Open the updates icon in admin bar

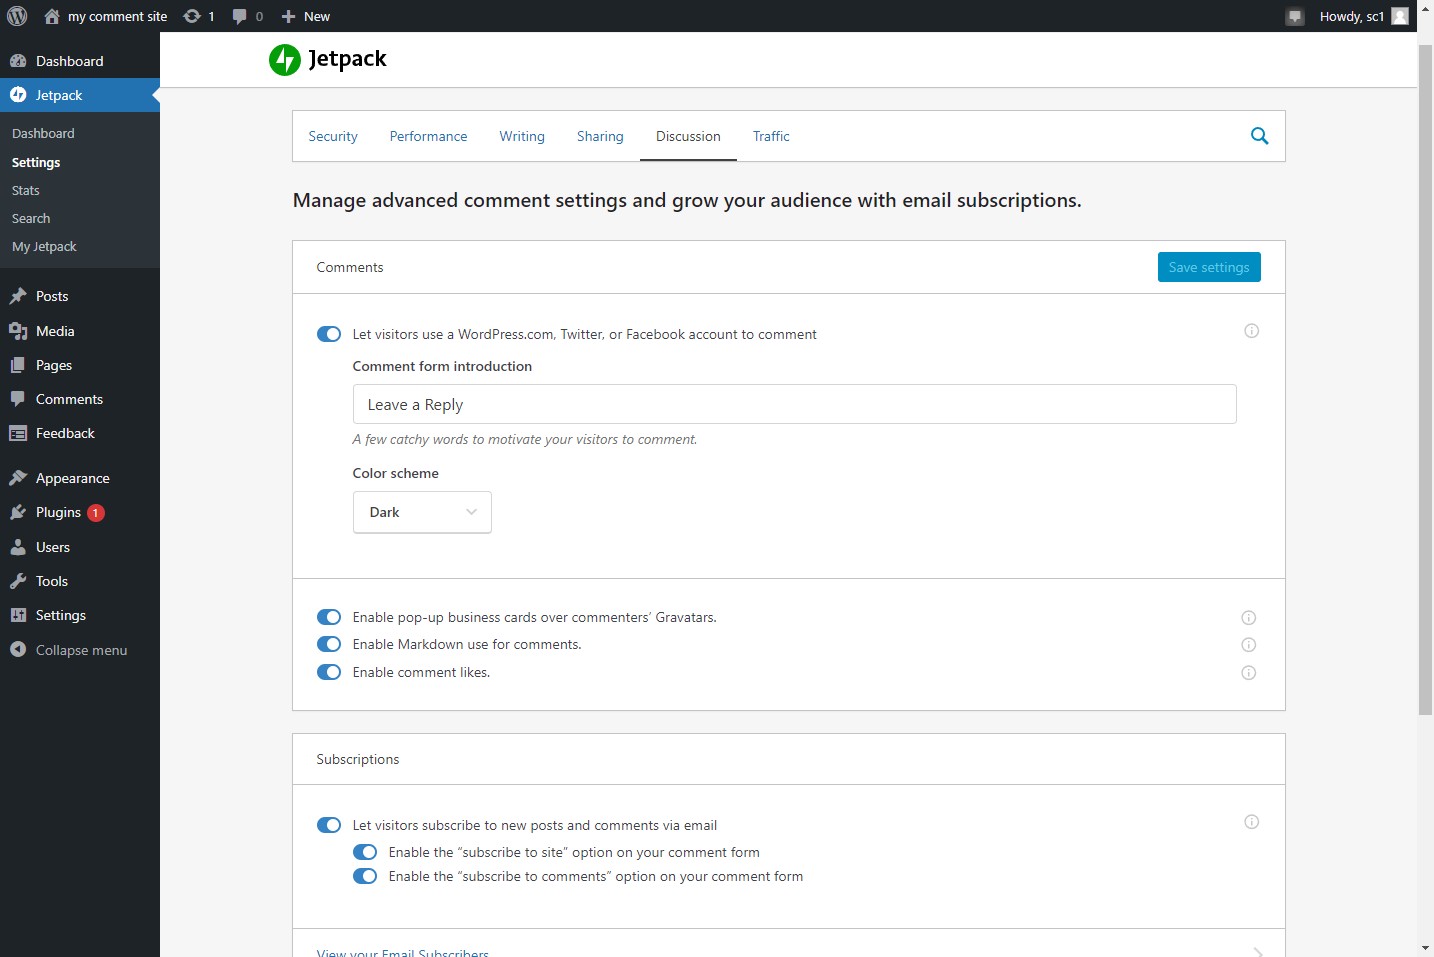192,16
